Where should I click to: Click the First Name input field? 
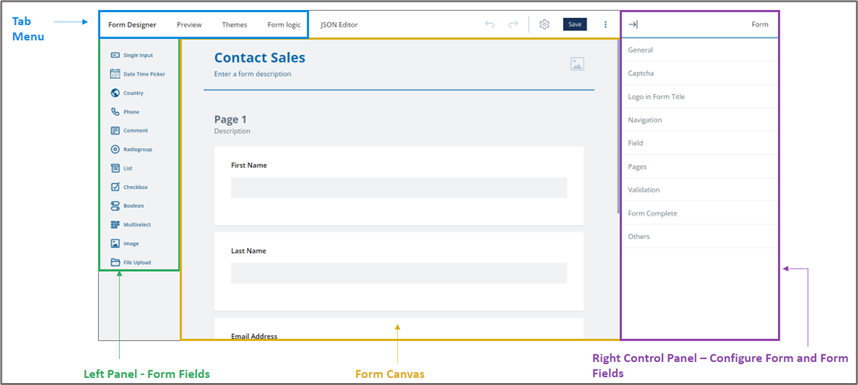click(399, 188)
